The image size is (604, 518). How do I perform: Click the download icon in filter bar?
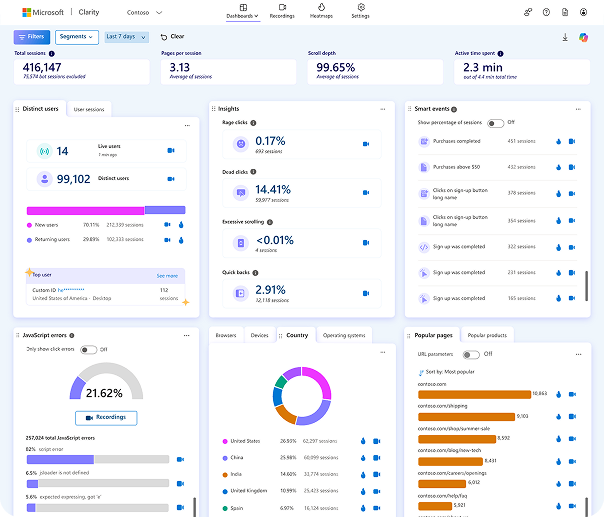click(x=565, y=37)
